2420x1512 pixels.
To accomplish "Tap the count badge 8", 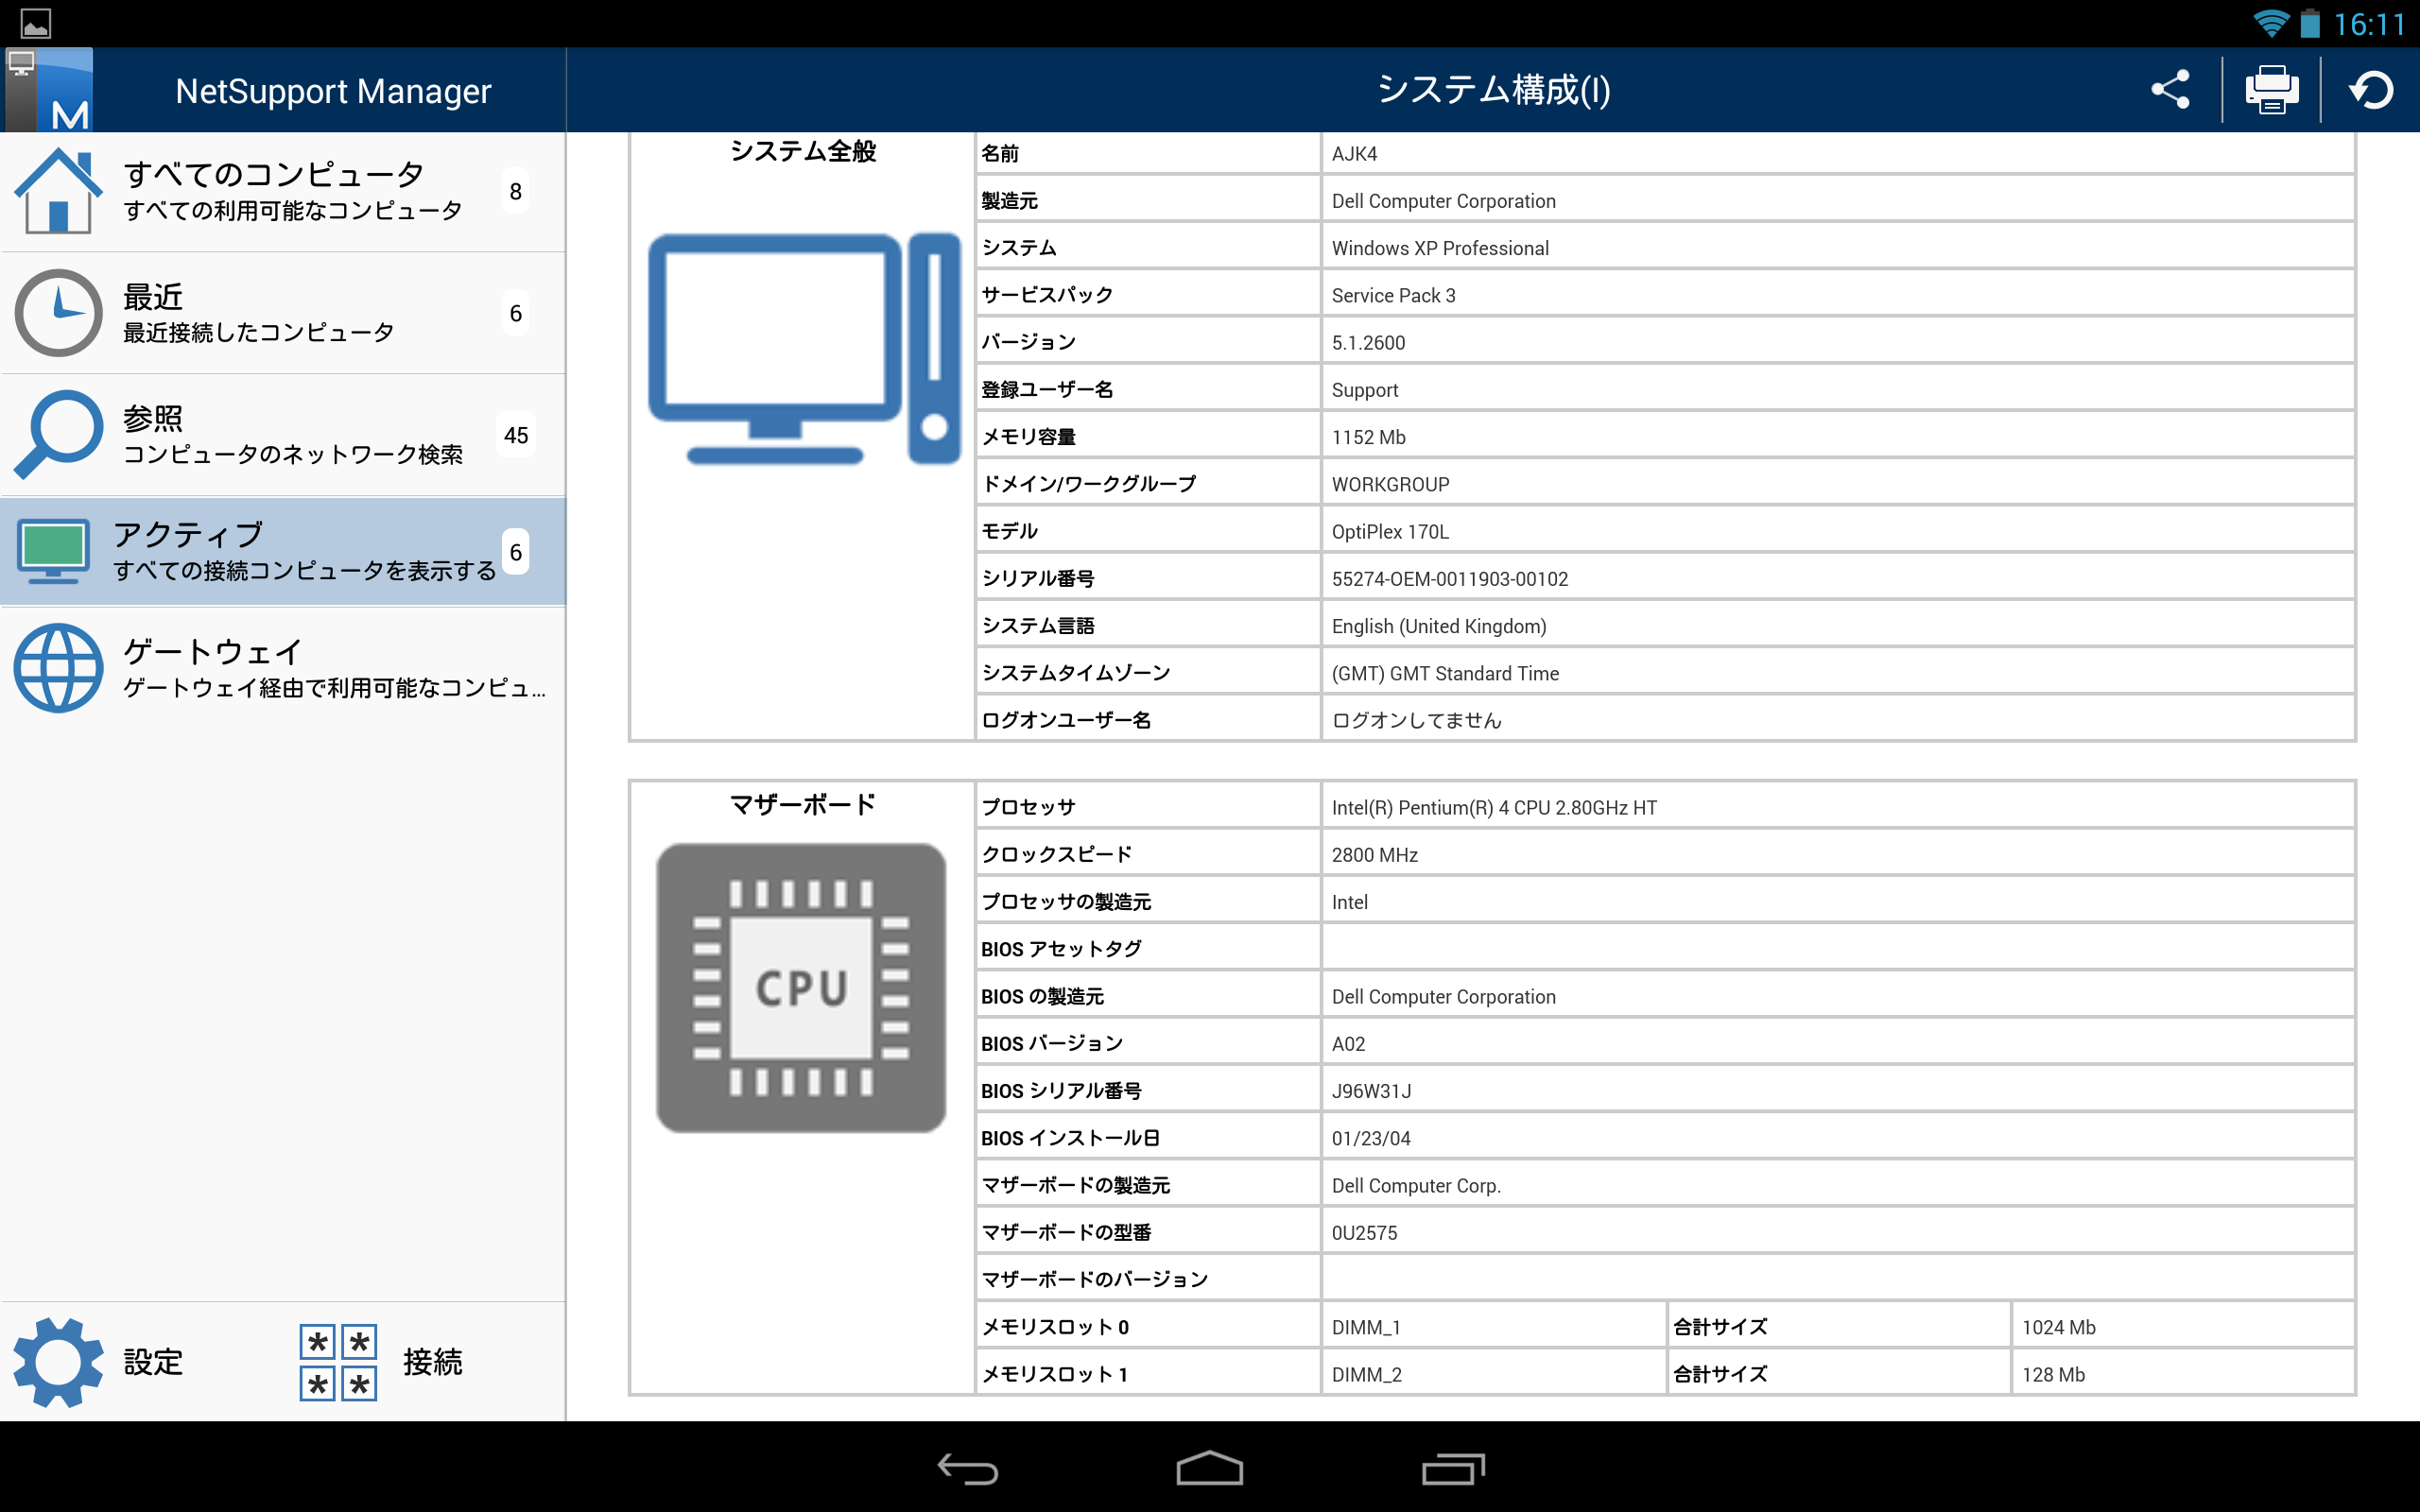I will pyautogui.click(x=515, y=191).
